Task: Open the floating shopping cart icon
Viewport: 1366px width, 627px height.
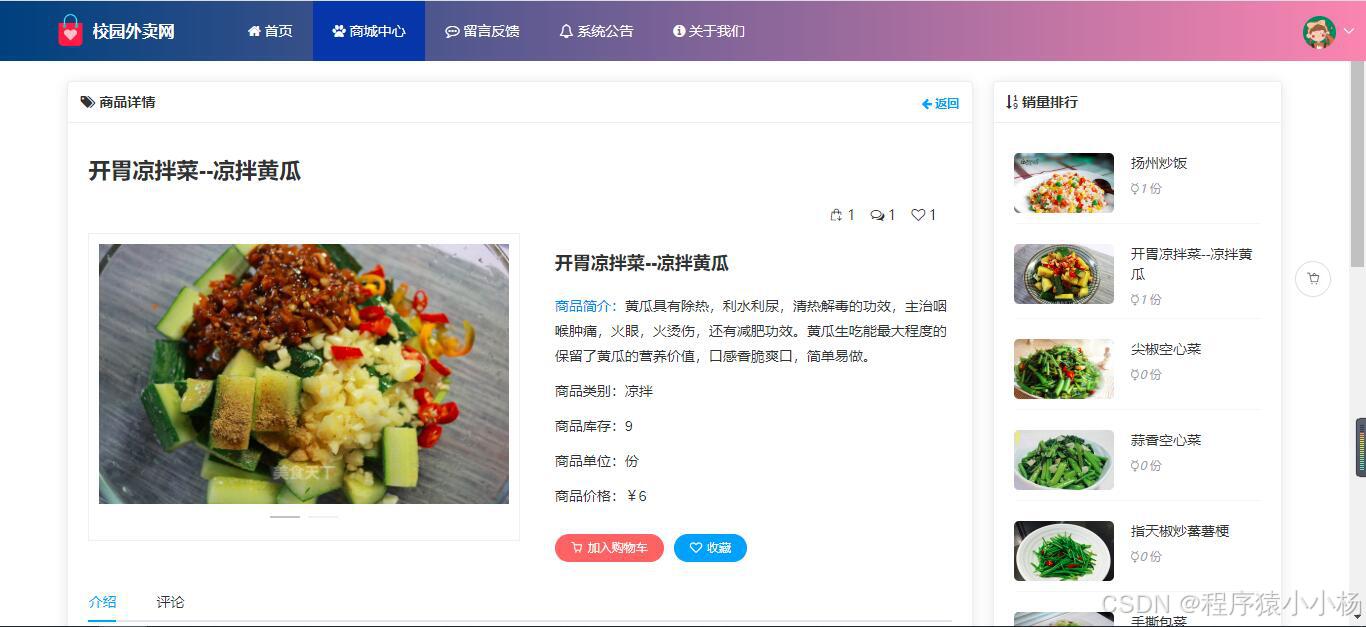Action: click(1313, 279)
